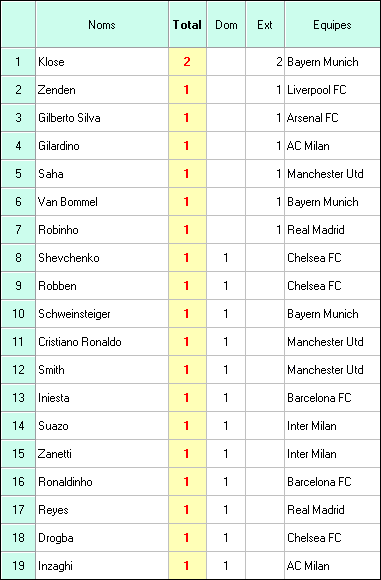Sort by the Total column header
The width and height of the screenshot is (381, 580).
(x=187, y=24)
